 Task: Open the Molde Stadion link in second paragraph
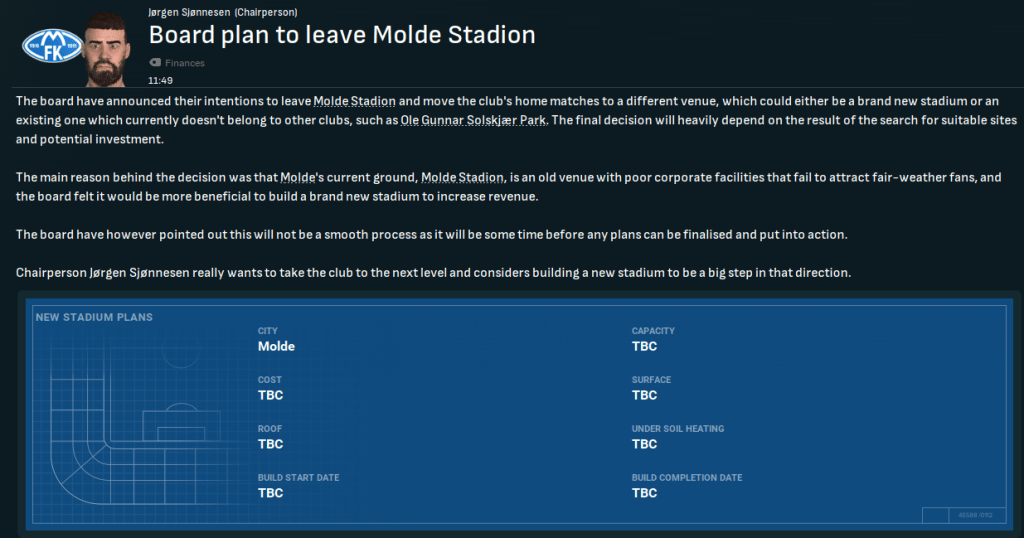462,177
